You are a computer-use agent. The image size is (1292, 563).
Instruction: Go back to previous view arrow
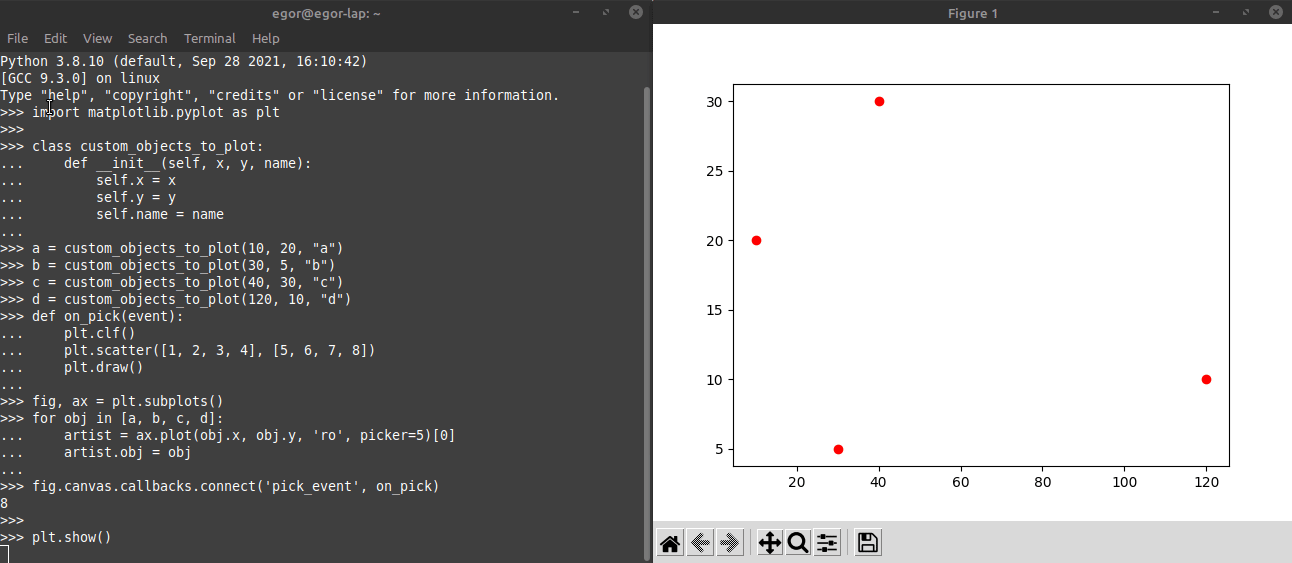point(700,543)
